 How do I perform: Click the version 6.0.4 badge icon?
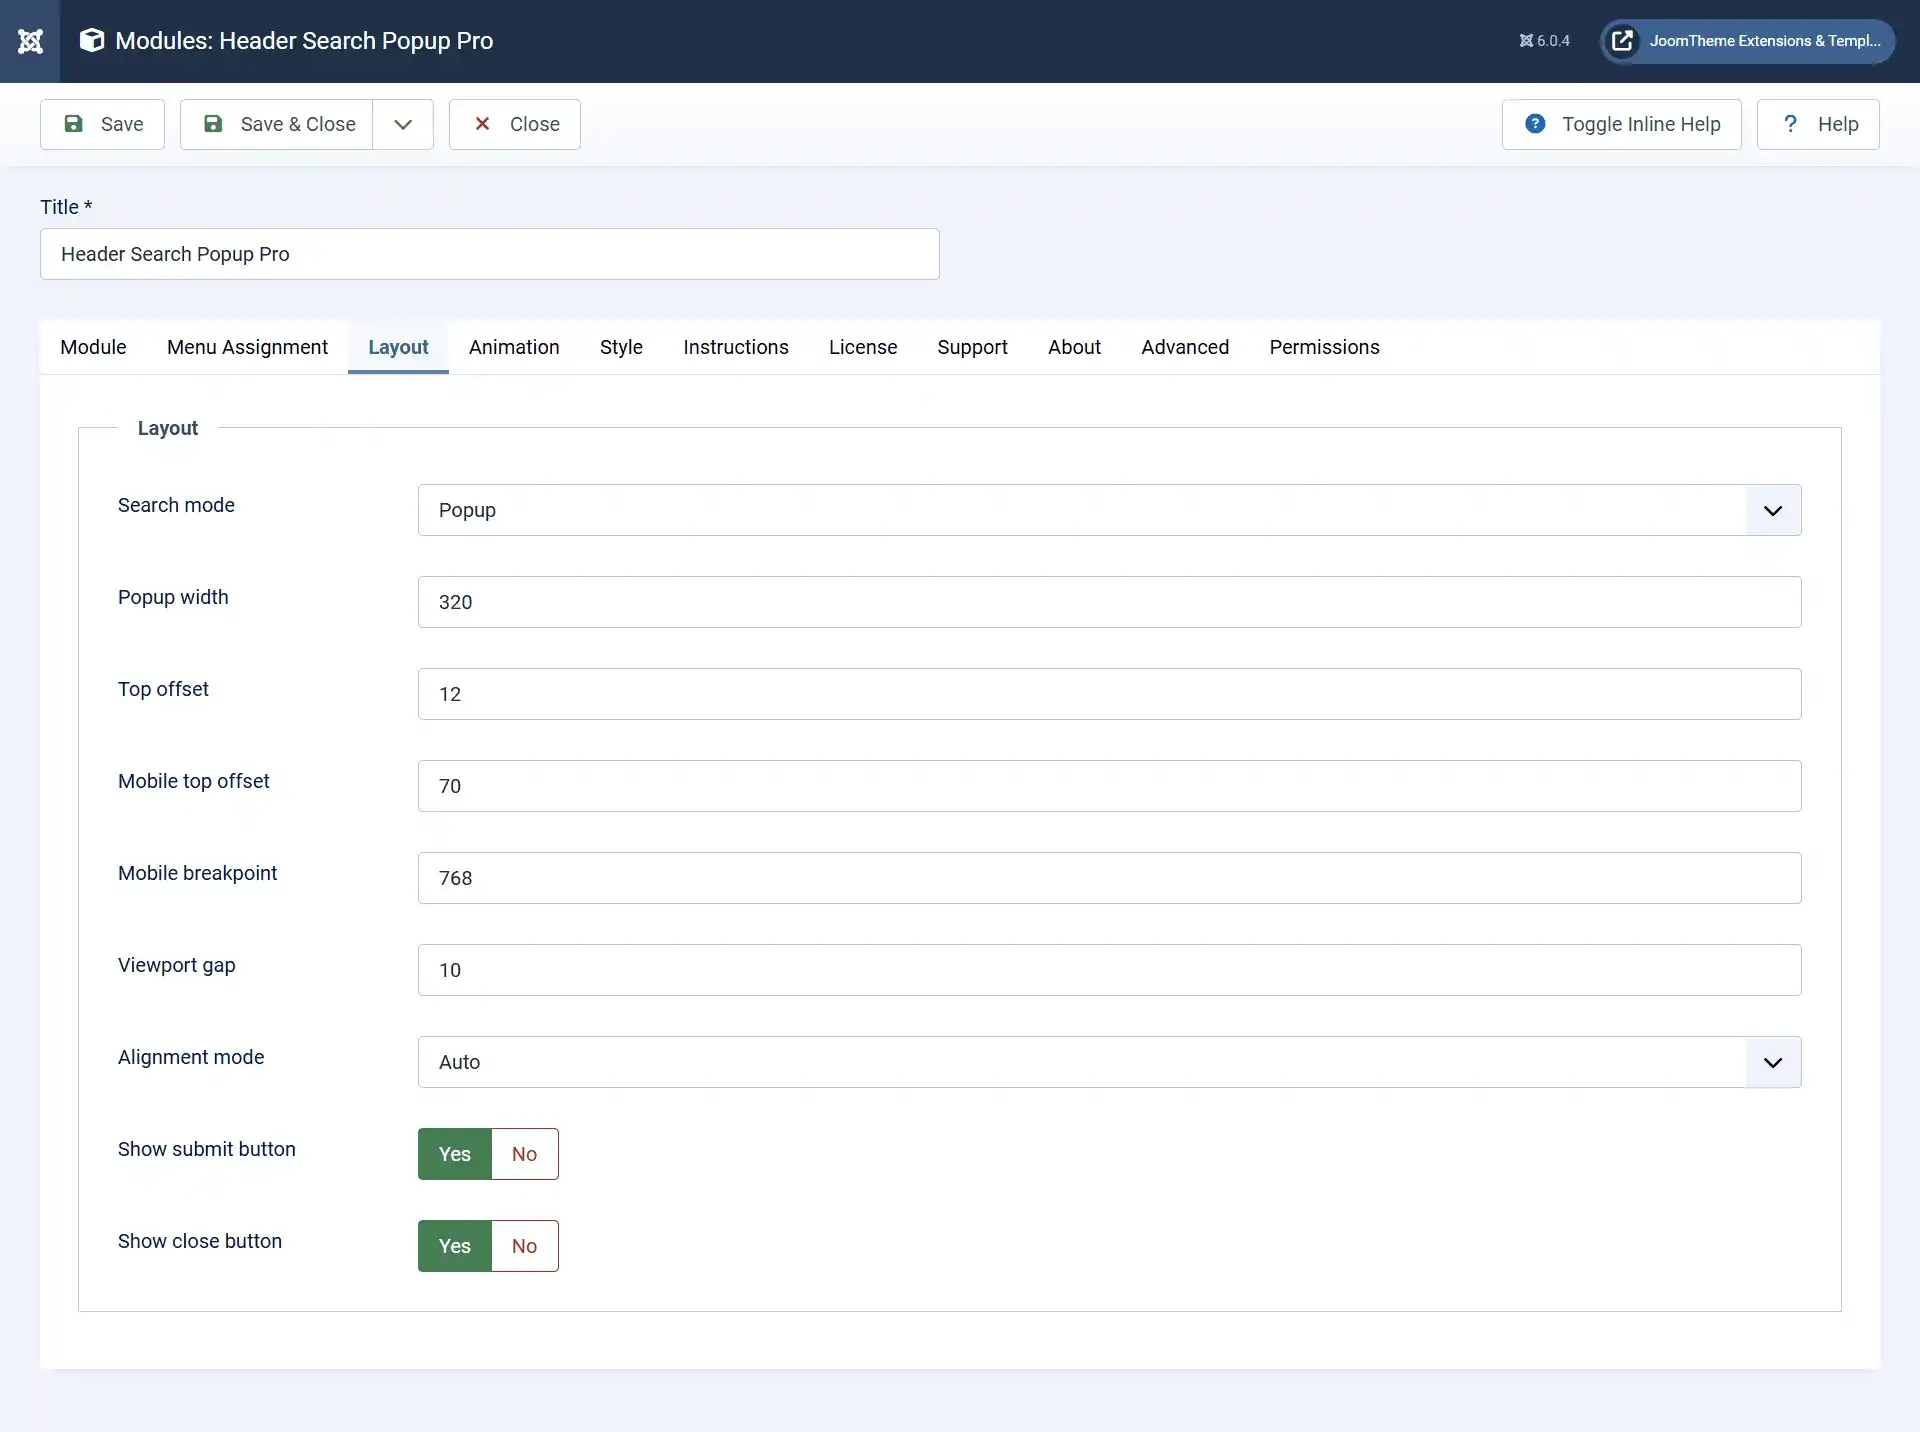[1528, 40]
